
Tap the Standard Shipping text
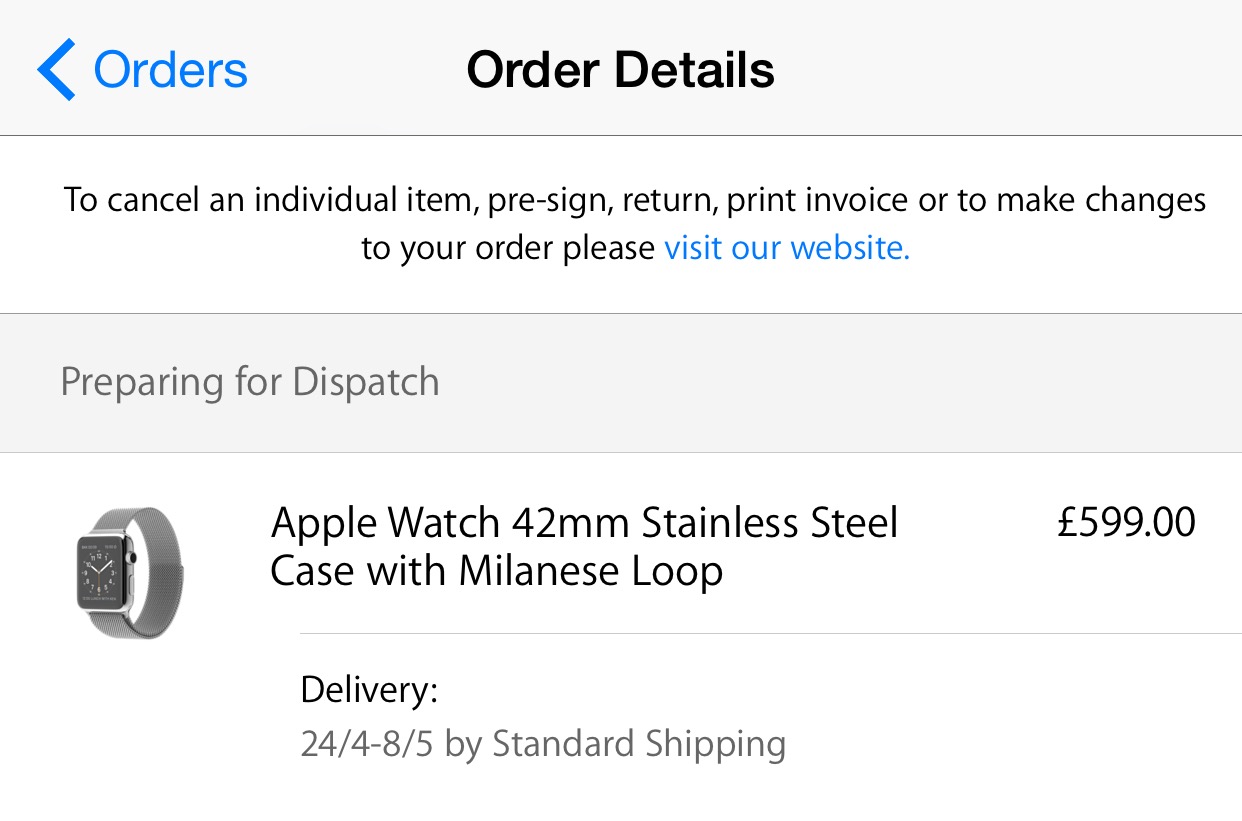[639, 744]
